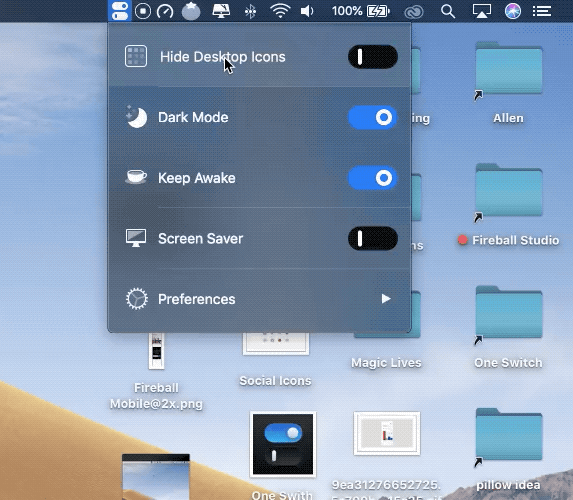Open Notification Center list icon
Image resolution: width=573 pixels, height=500 pixels.
[542, 11]
